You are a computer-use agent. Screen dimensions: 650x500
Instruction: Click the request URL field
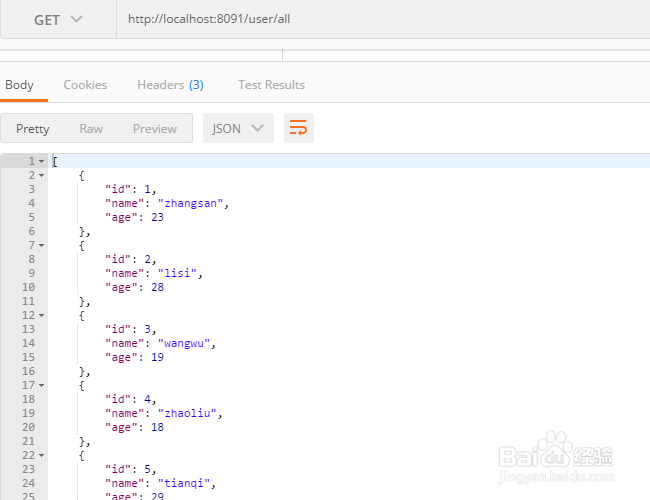[383, 19]
